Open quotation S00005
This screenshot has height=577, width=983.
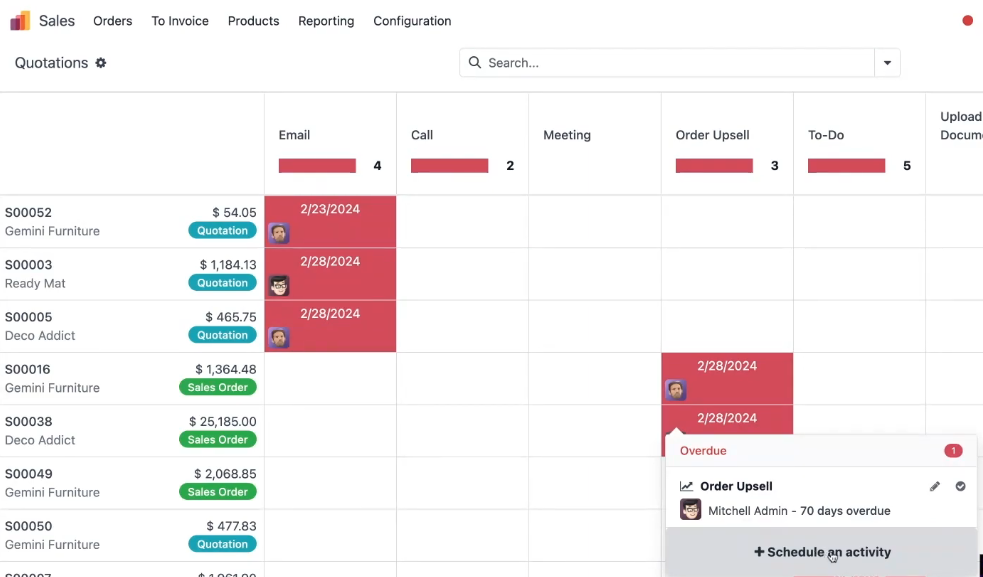(28, 317)
